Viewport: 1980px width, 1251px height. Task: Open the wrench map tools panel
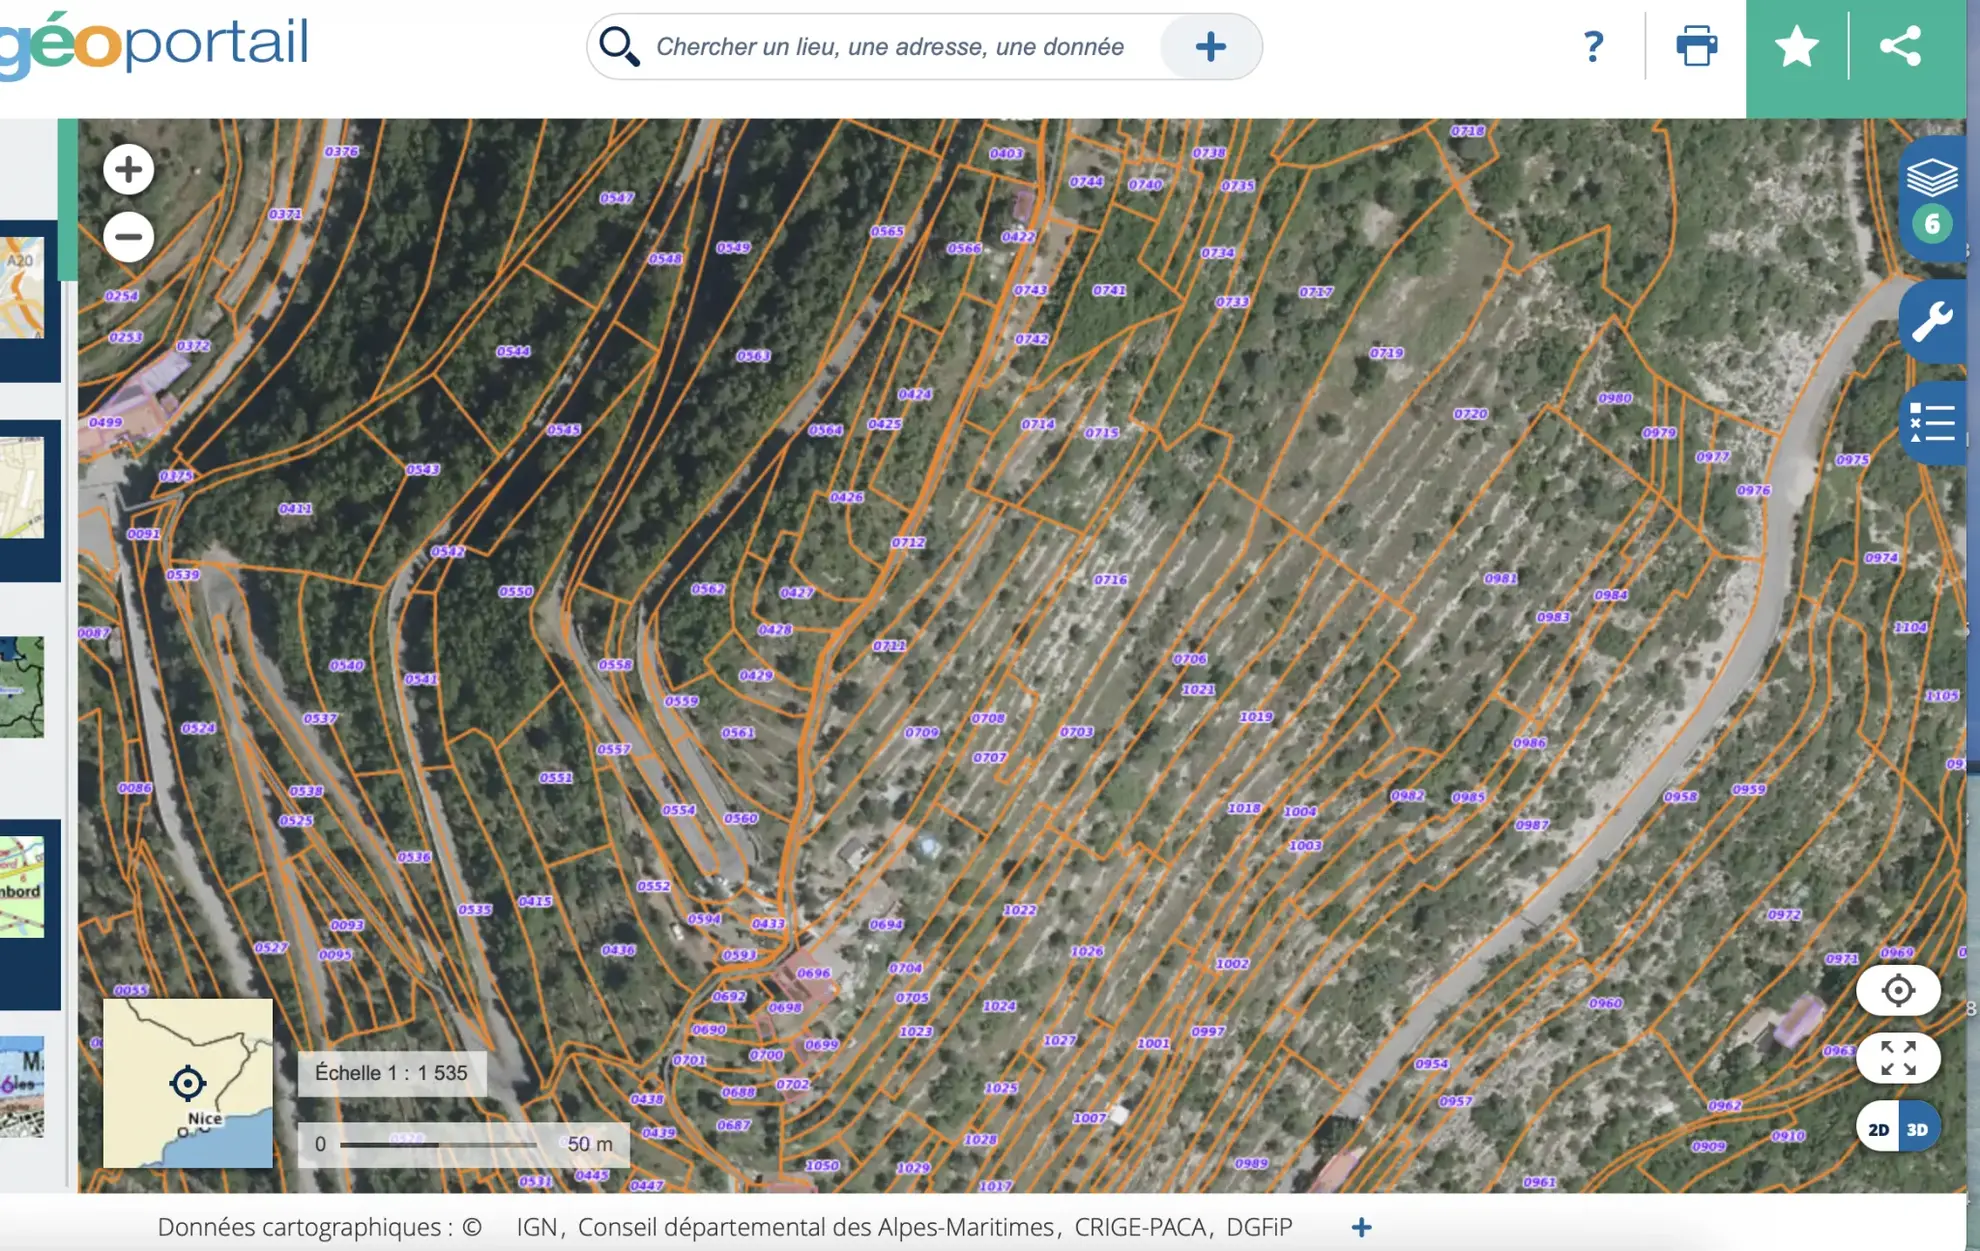pyautogui.click(x=1932, y=322)
